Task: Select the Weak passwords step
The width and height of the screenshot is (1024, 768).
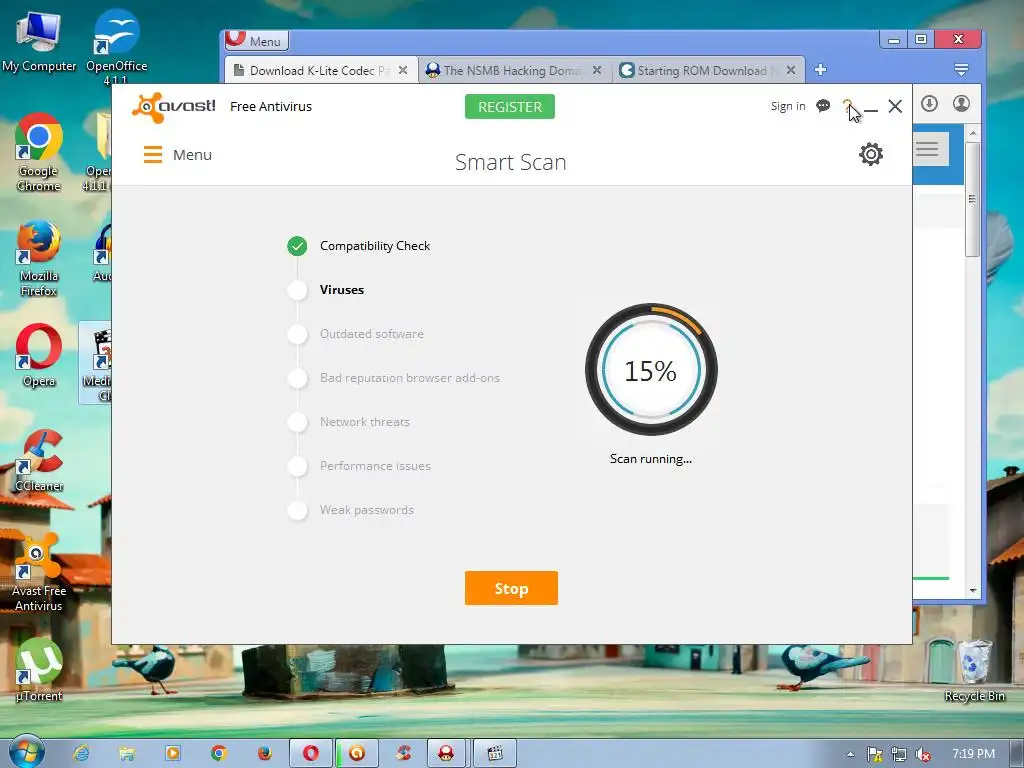Action: 366,510
